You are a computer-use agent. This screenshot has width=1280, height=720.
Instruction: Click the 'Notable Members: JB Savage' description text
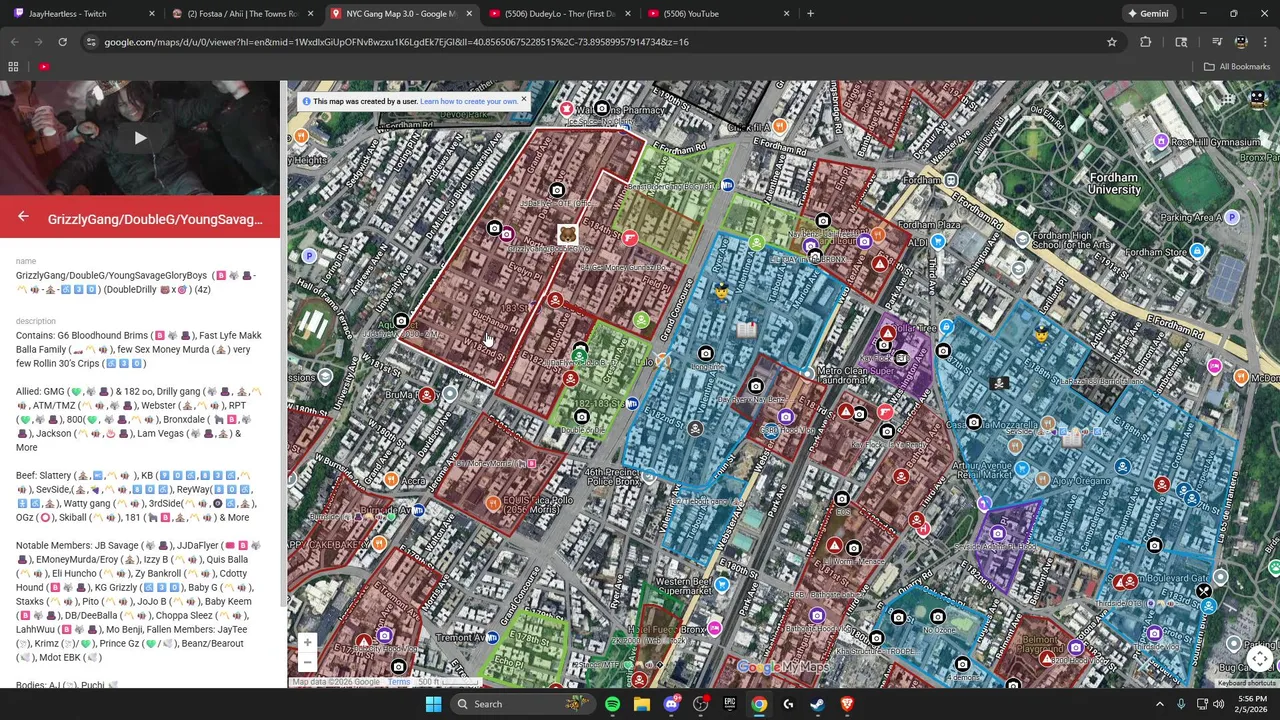click(x=138, y=602)
